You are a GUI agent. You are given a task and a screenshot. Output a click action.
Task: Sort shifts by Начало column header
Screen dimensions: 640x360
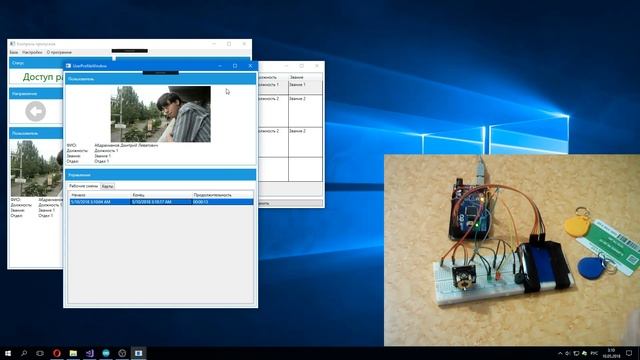(100, 195)
